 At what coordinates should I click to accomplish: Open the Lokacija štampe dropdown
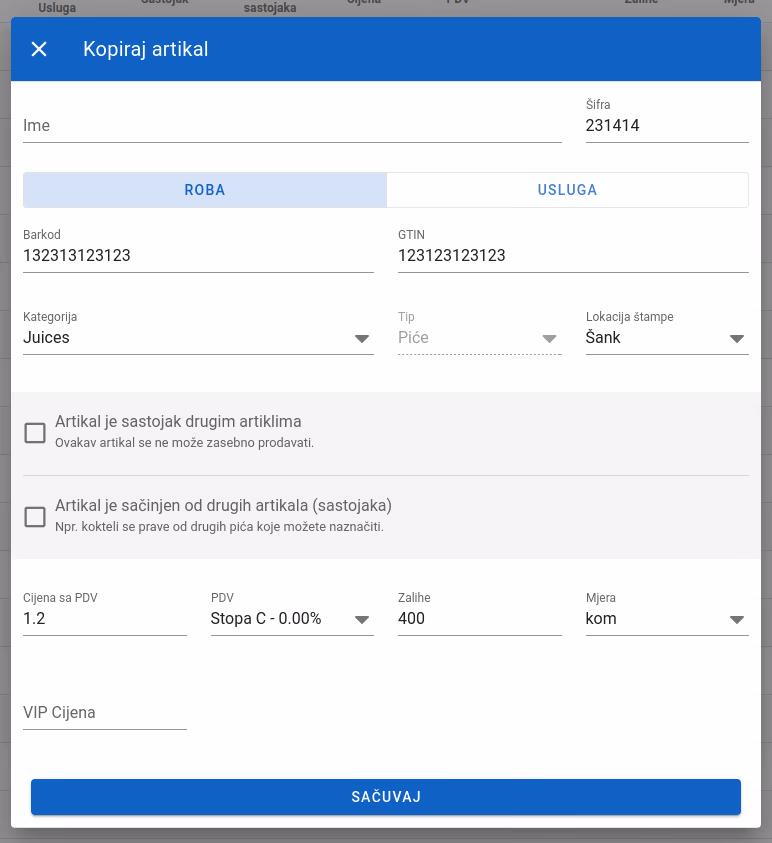point(667,338)
